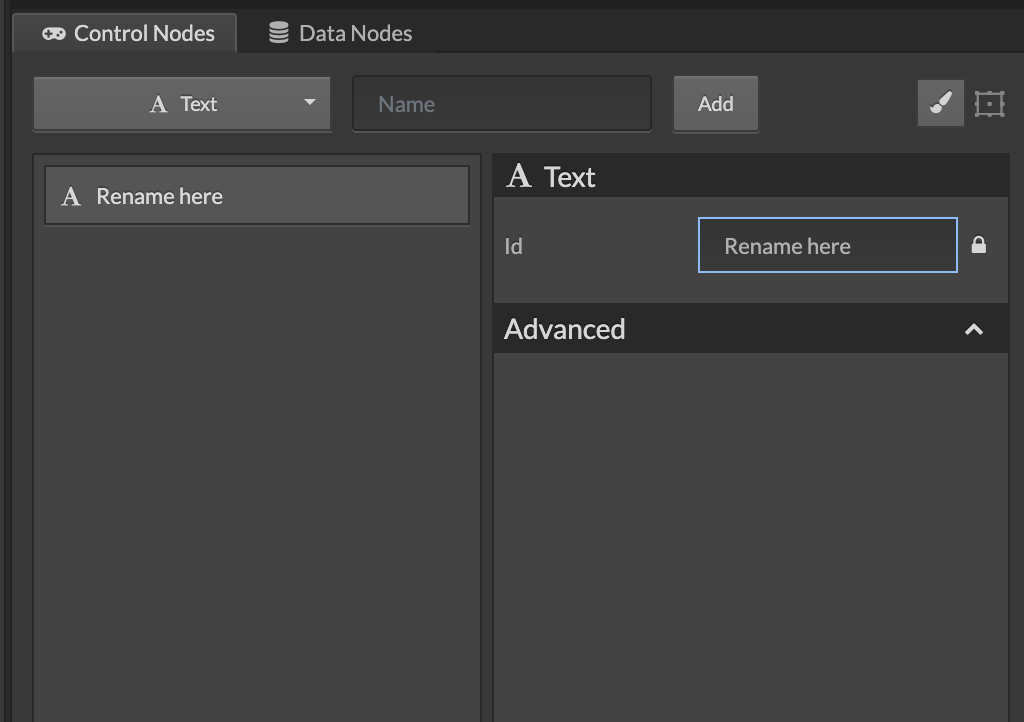This screenshot has height=722, width=1024.
Task: Click the Text properties panel header
Action: pyautogui.click(x=751, y=176)
